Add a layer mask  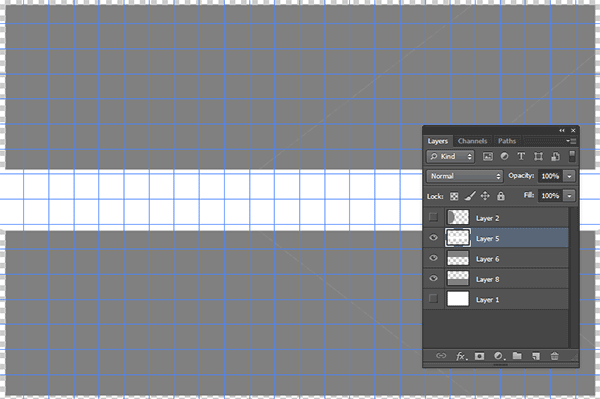click(479, 356)
